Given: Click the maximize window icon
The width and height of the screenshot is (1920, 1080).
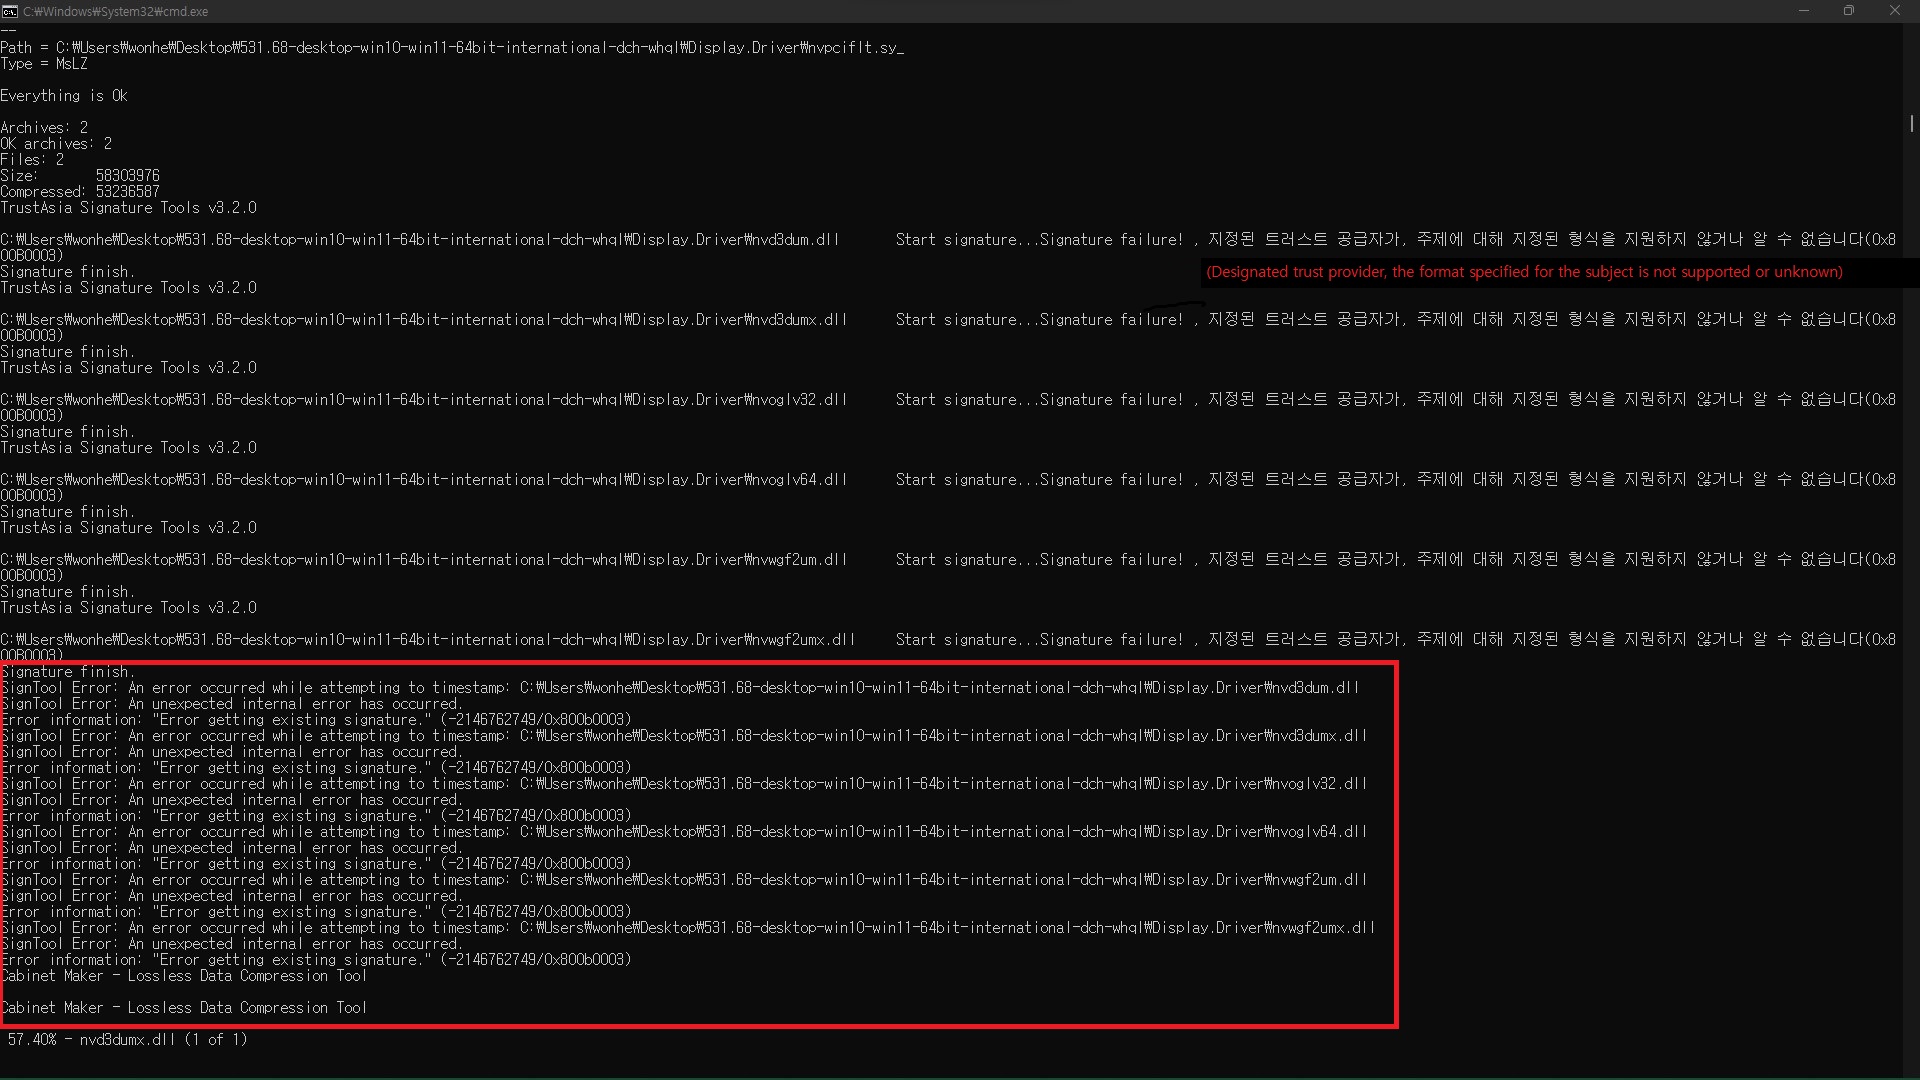Looking at the screenshot, I should pos(1849,11).
